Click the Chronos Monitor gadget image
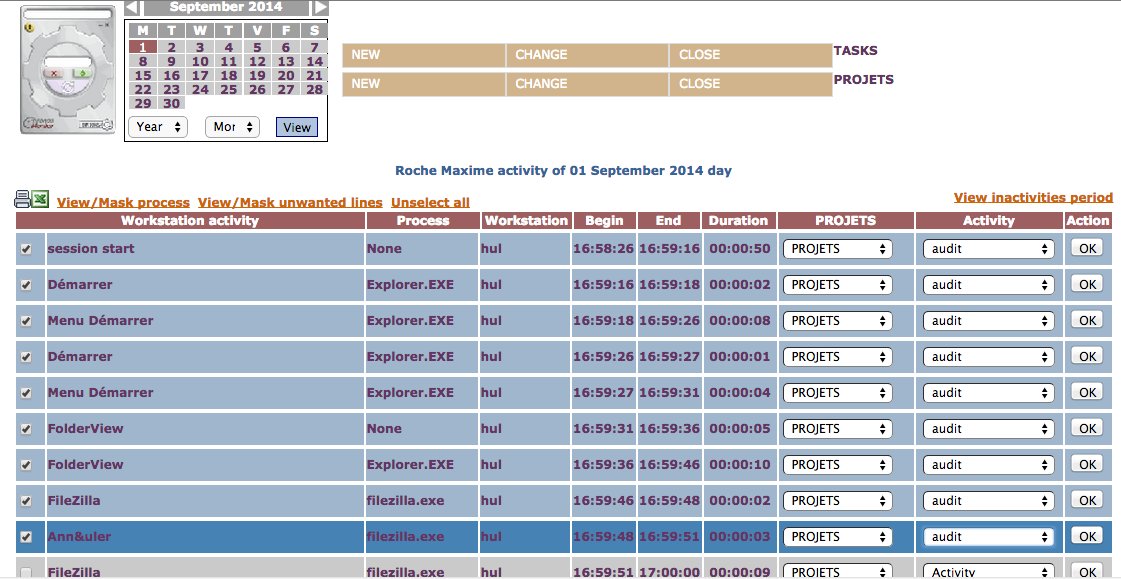 (x=66, y=70)
